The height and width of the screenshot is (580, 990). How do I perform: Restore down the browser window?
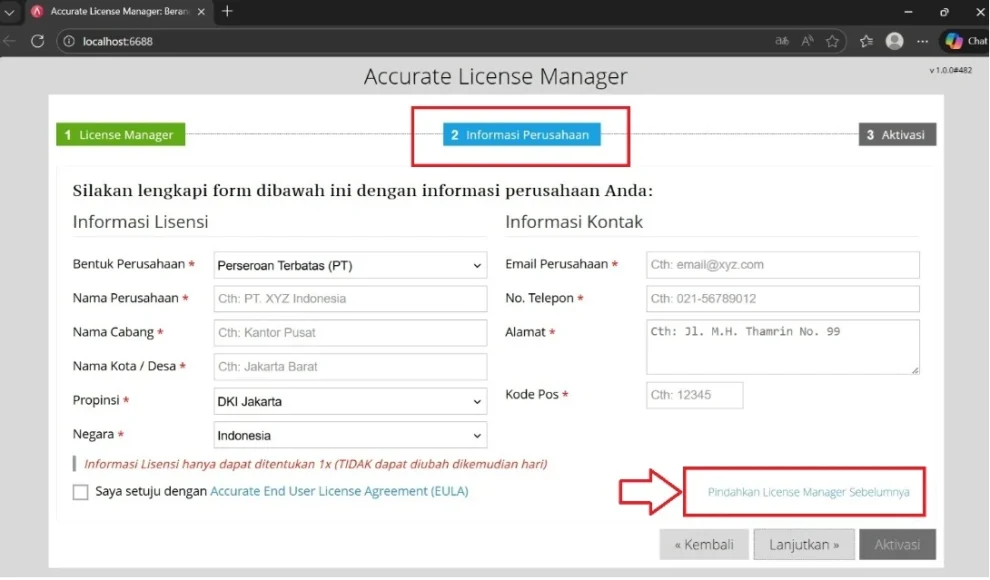(x=944, y=11)
